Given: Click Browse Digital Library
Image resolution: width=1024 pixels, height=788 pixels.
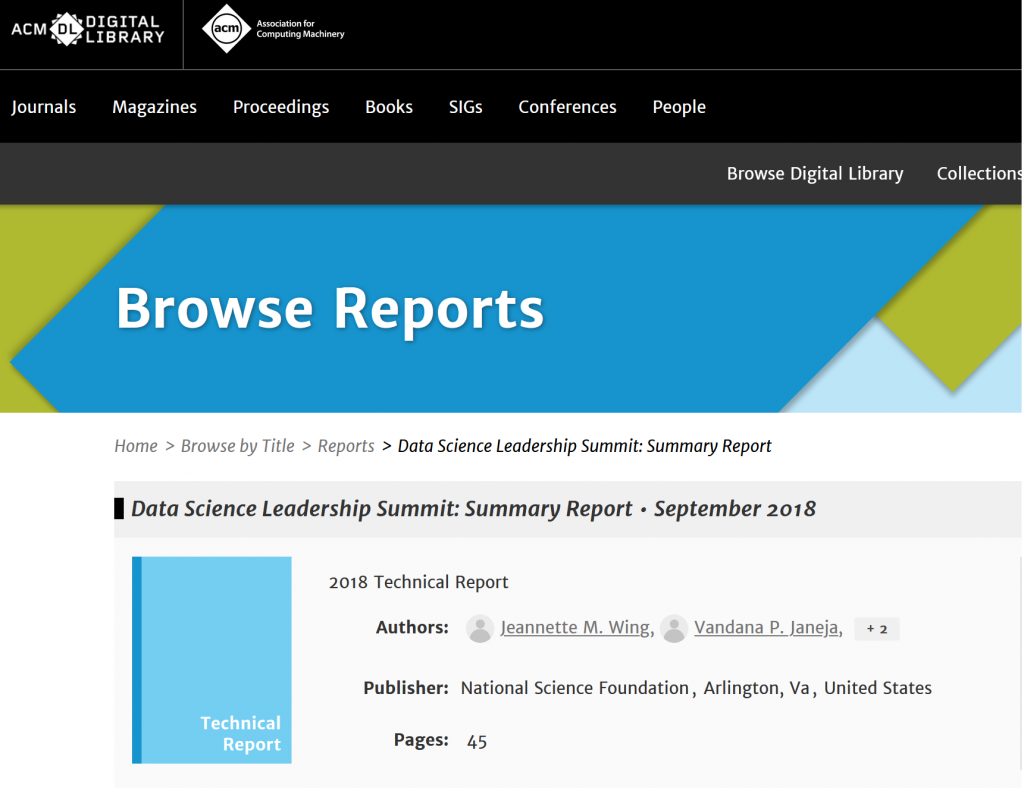Looking at the screenshot, I should 815,173.
